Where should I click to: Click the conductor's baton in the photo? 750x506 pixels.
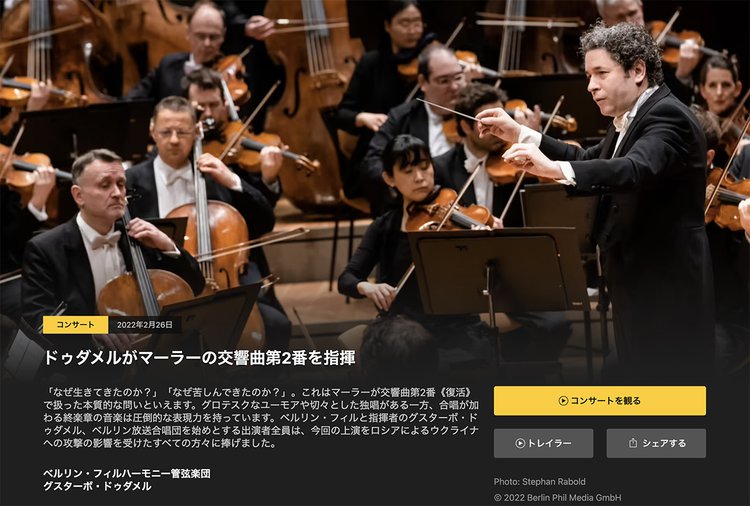446,110
